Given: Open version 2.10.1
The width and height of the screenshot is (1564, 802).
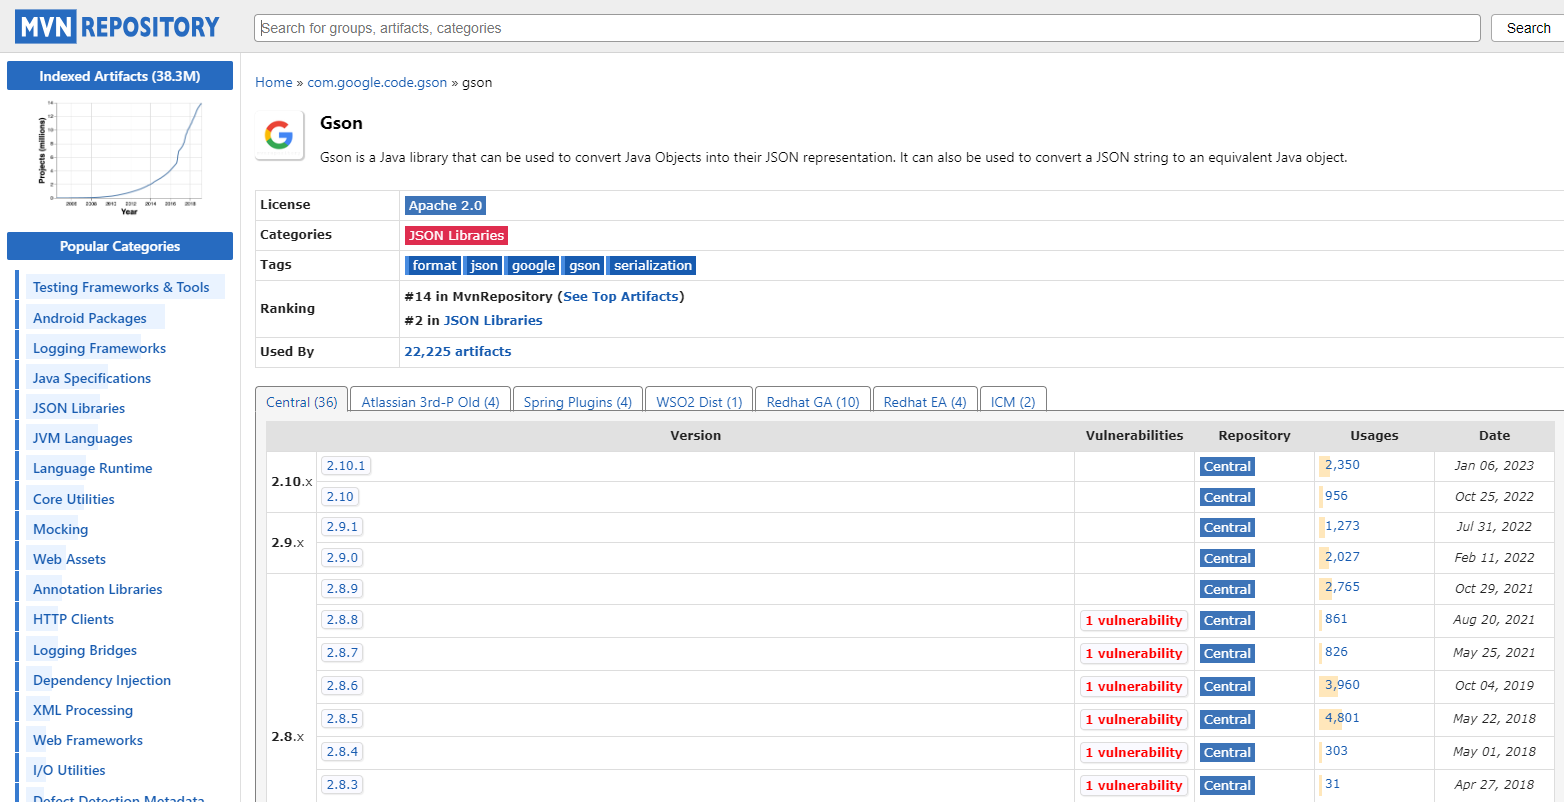Looking at the screenshot, I should (x=345, y=465).
